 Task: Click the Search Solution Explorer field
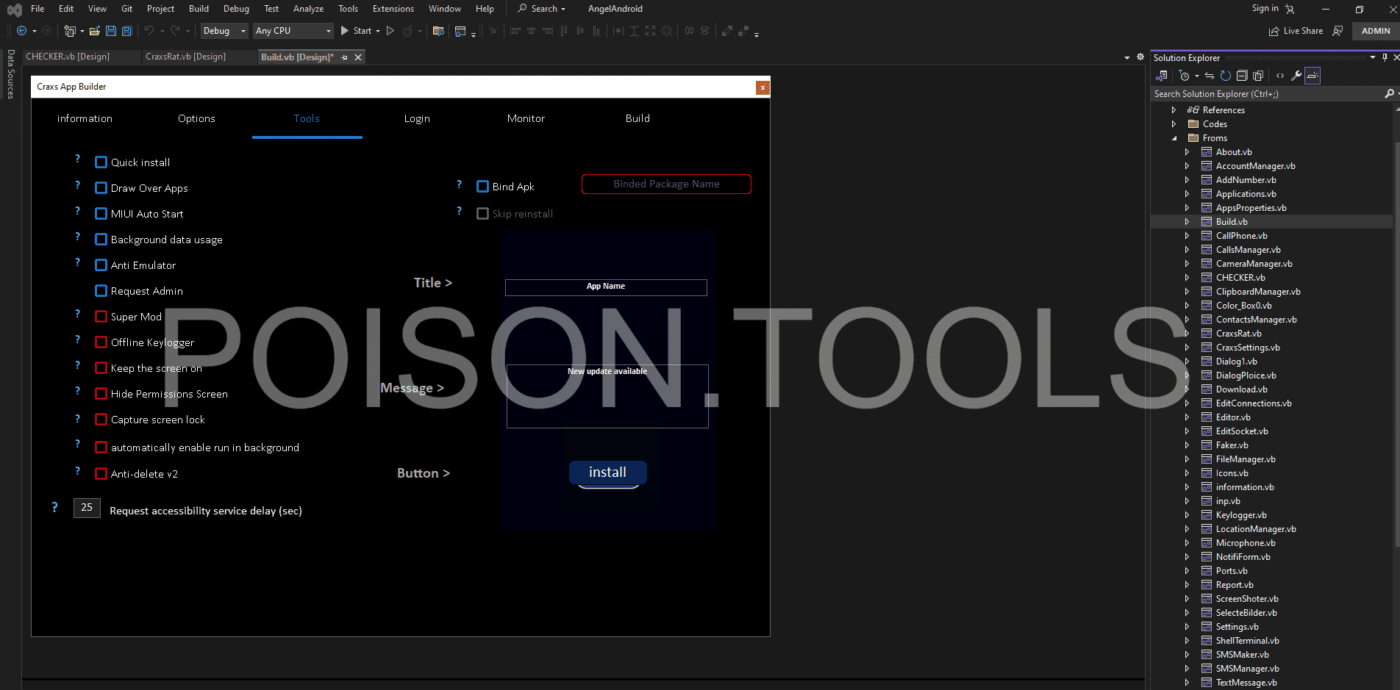[x=1268, y=94]
